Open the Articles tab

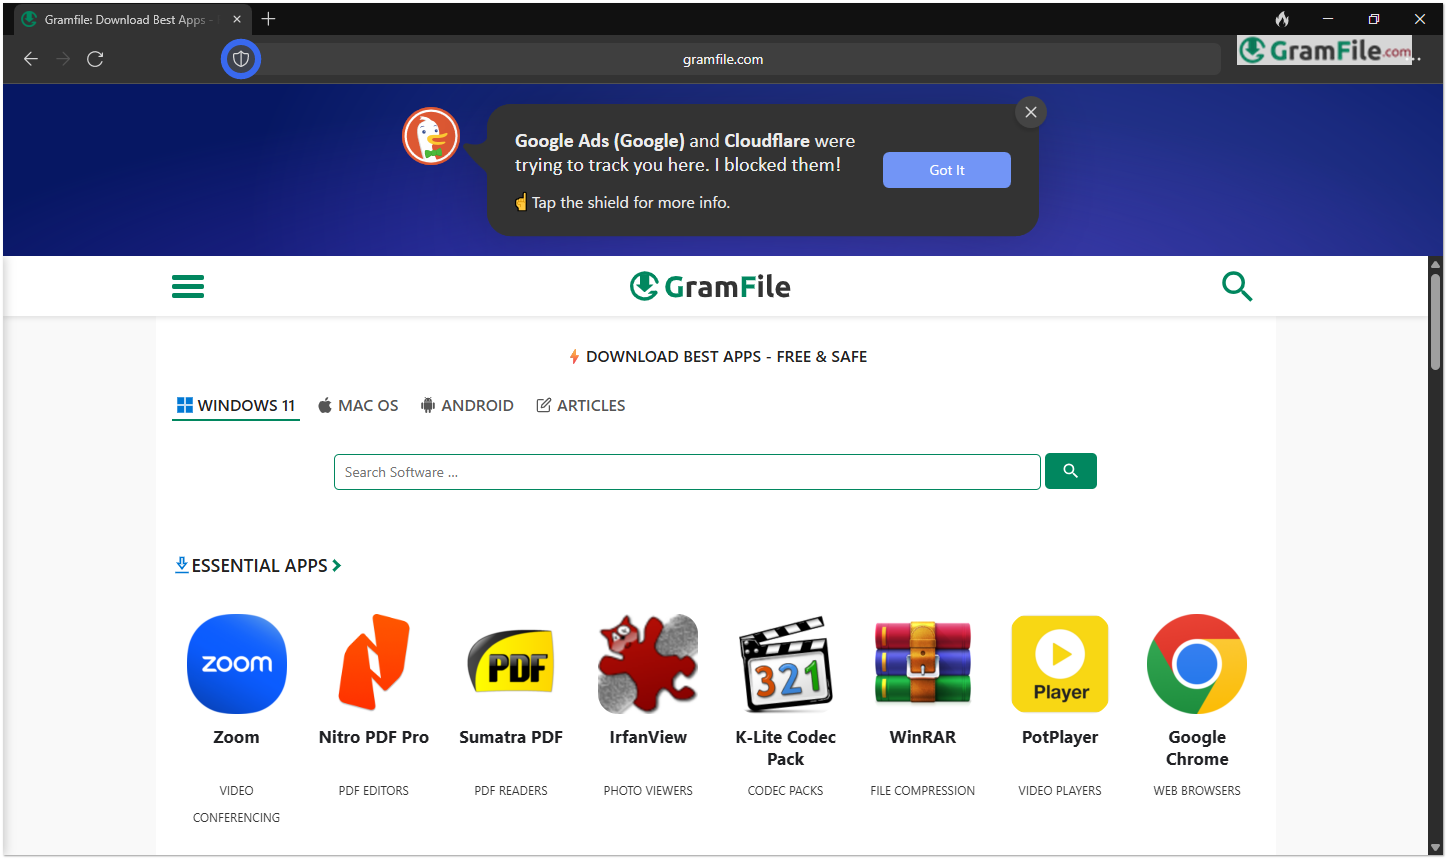581,405
